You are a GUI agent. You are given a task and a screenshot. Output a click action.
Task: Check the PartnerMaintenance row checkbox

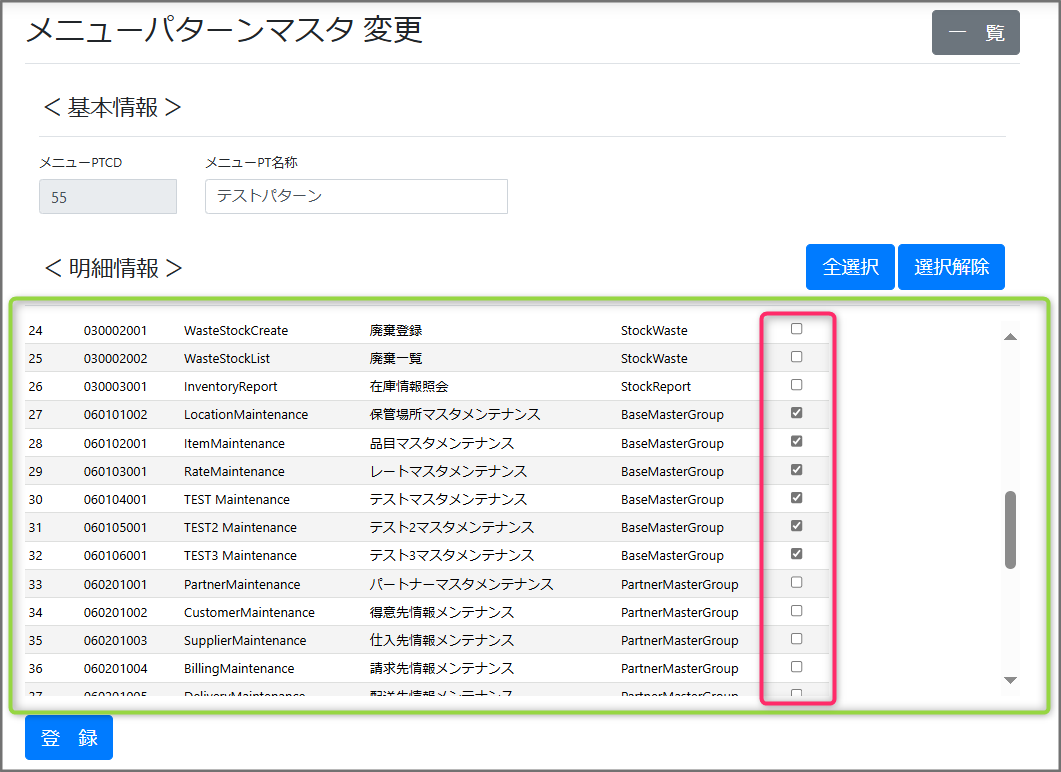click(797, 582)
